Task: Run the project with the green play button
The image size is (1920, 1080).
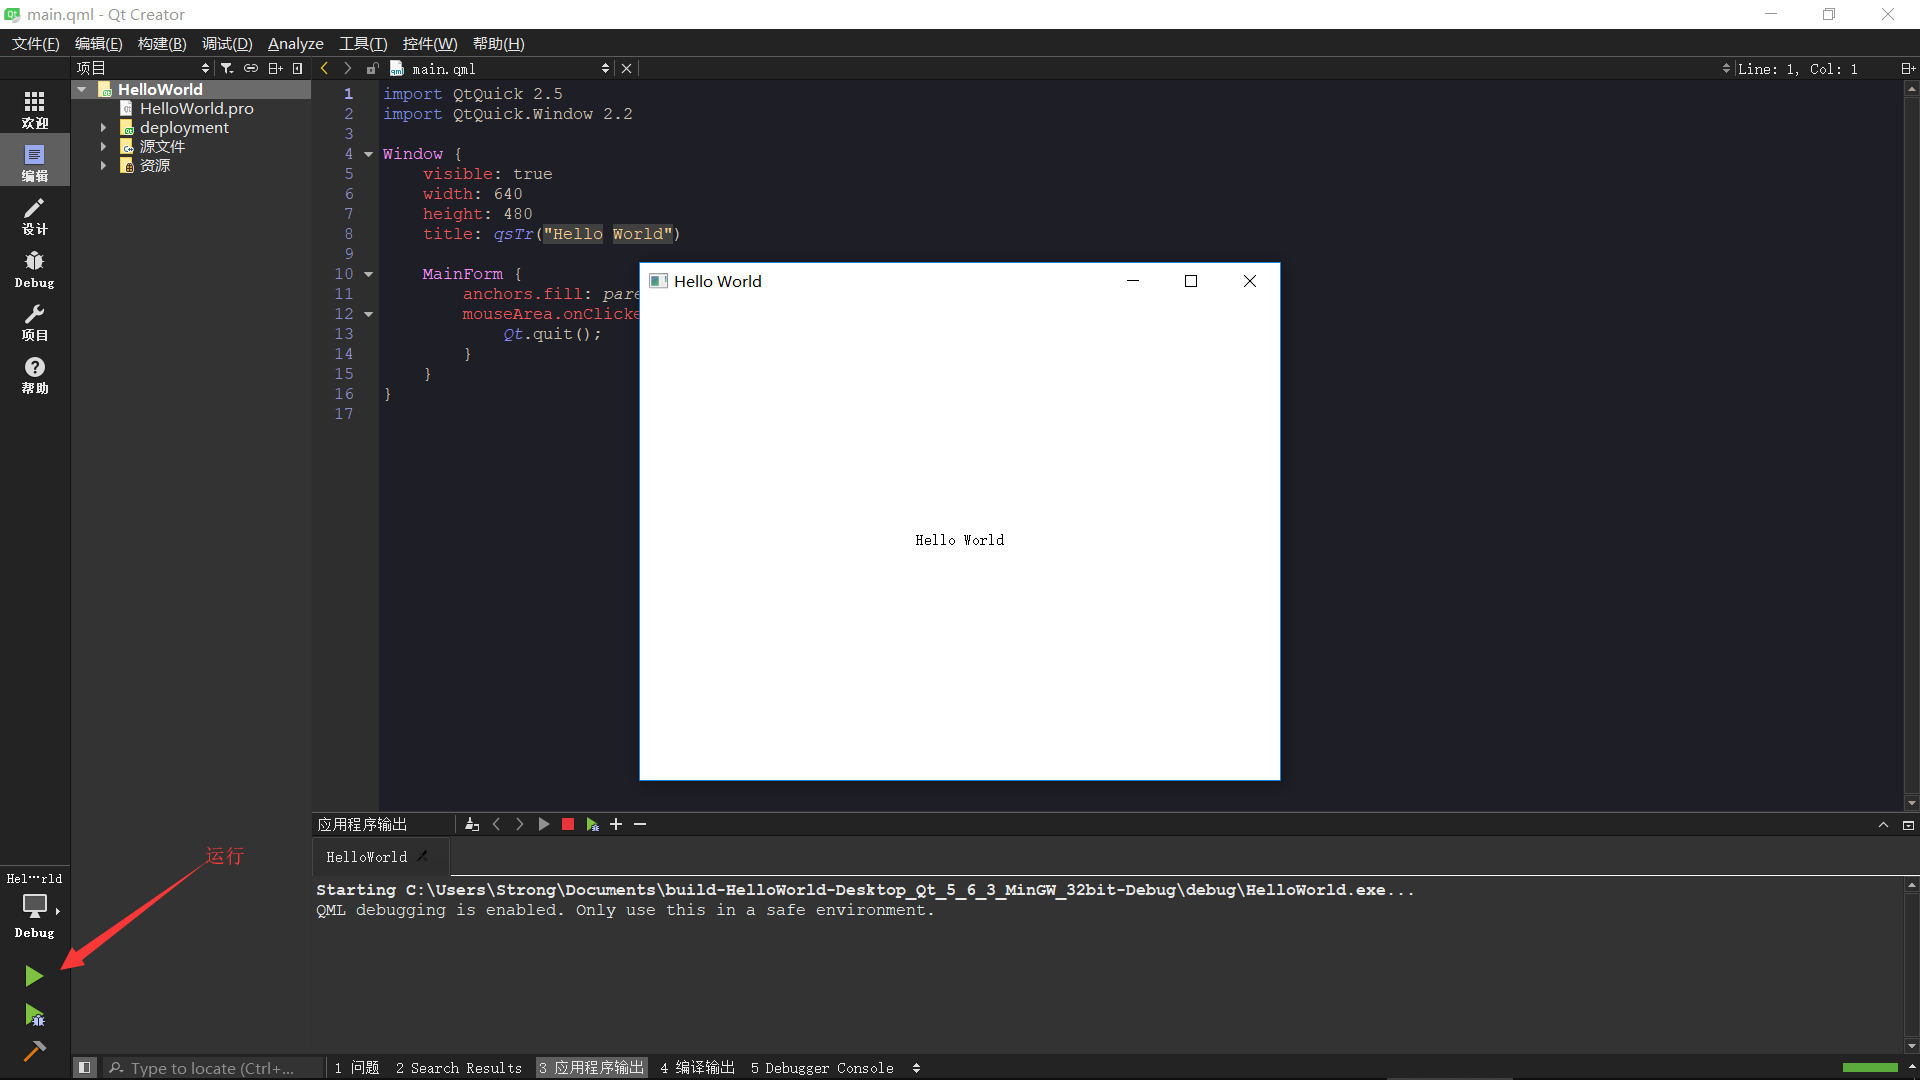Action: [34, 976]
